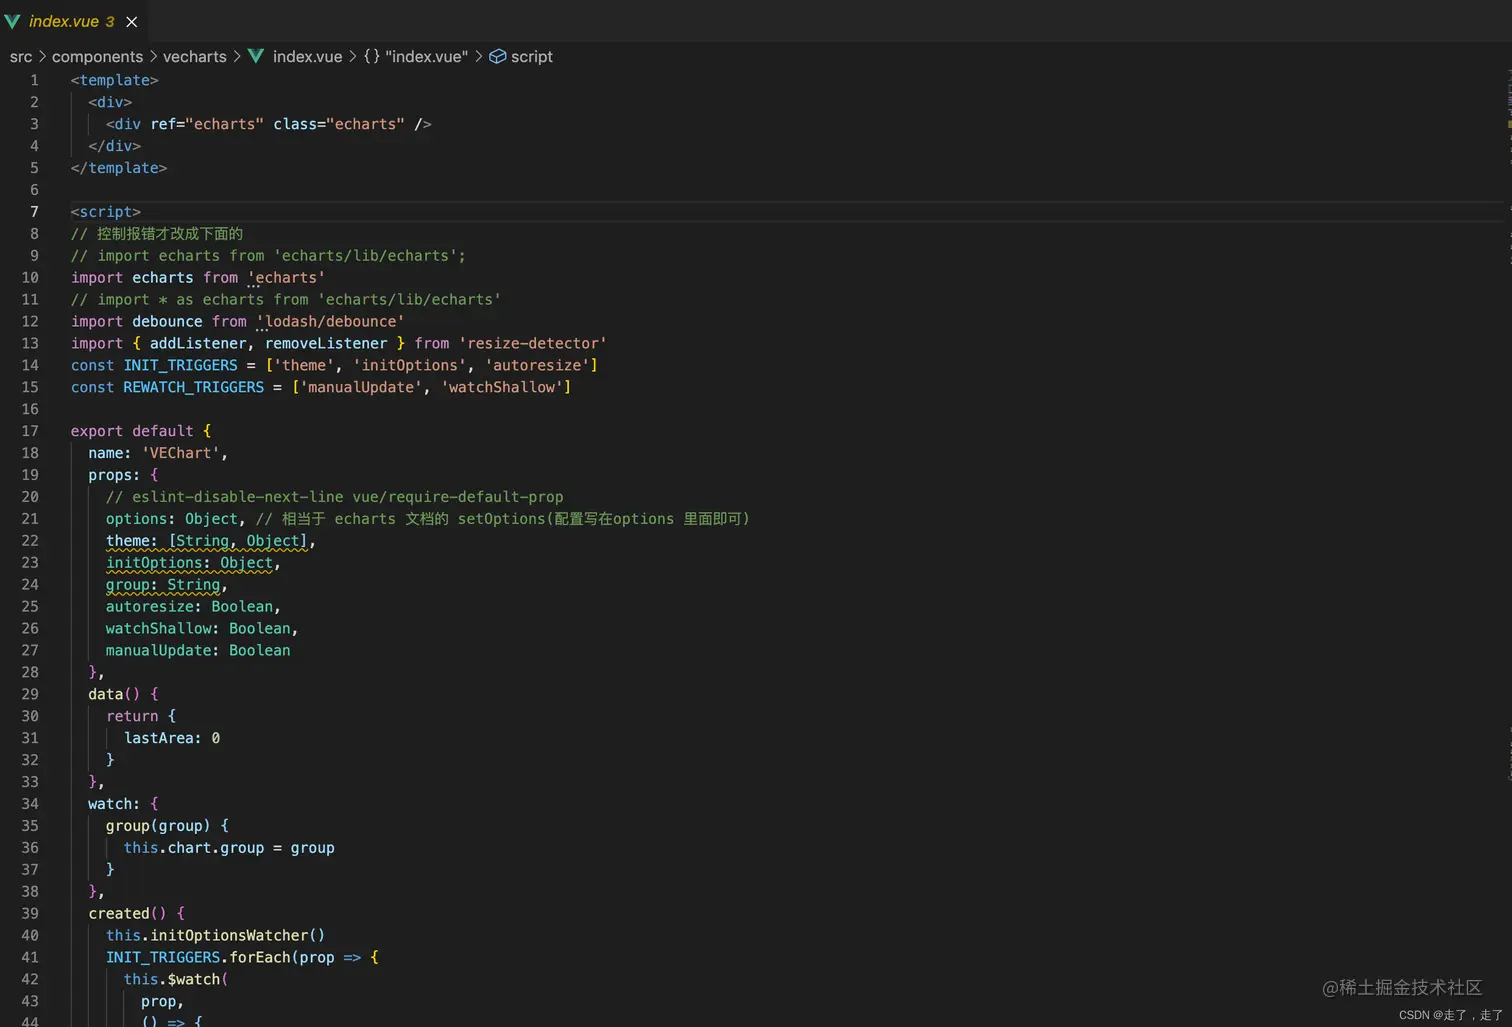Click the <script> tag on line 7
The image size is (1512, 1027).
(x=106, y=212)
